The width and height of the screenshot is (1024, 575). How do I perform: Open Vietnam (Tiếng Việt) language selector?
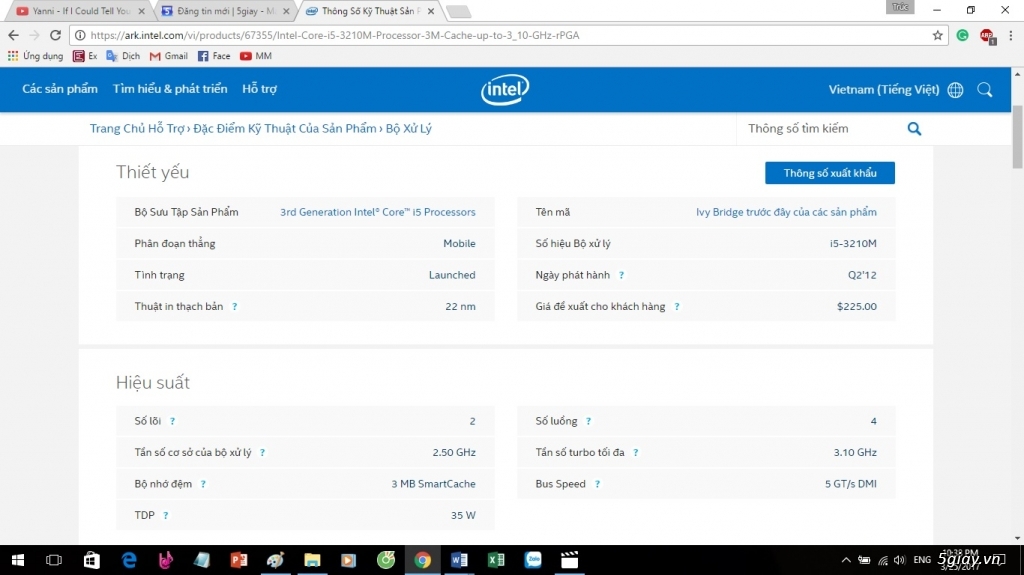point(884,90)
